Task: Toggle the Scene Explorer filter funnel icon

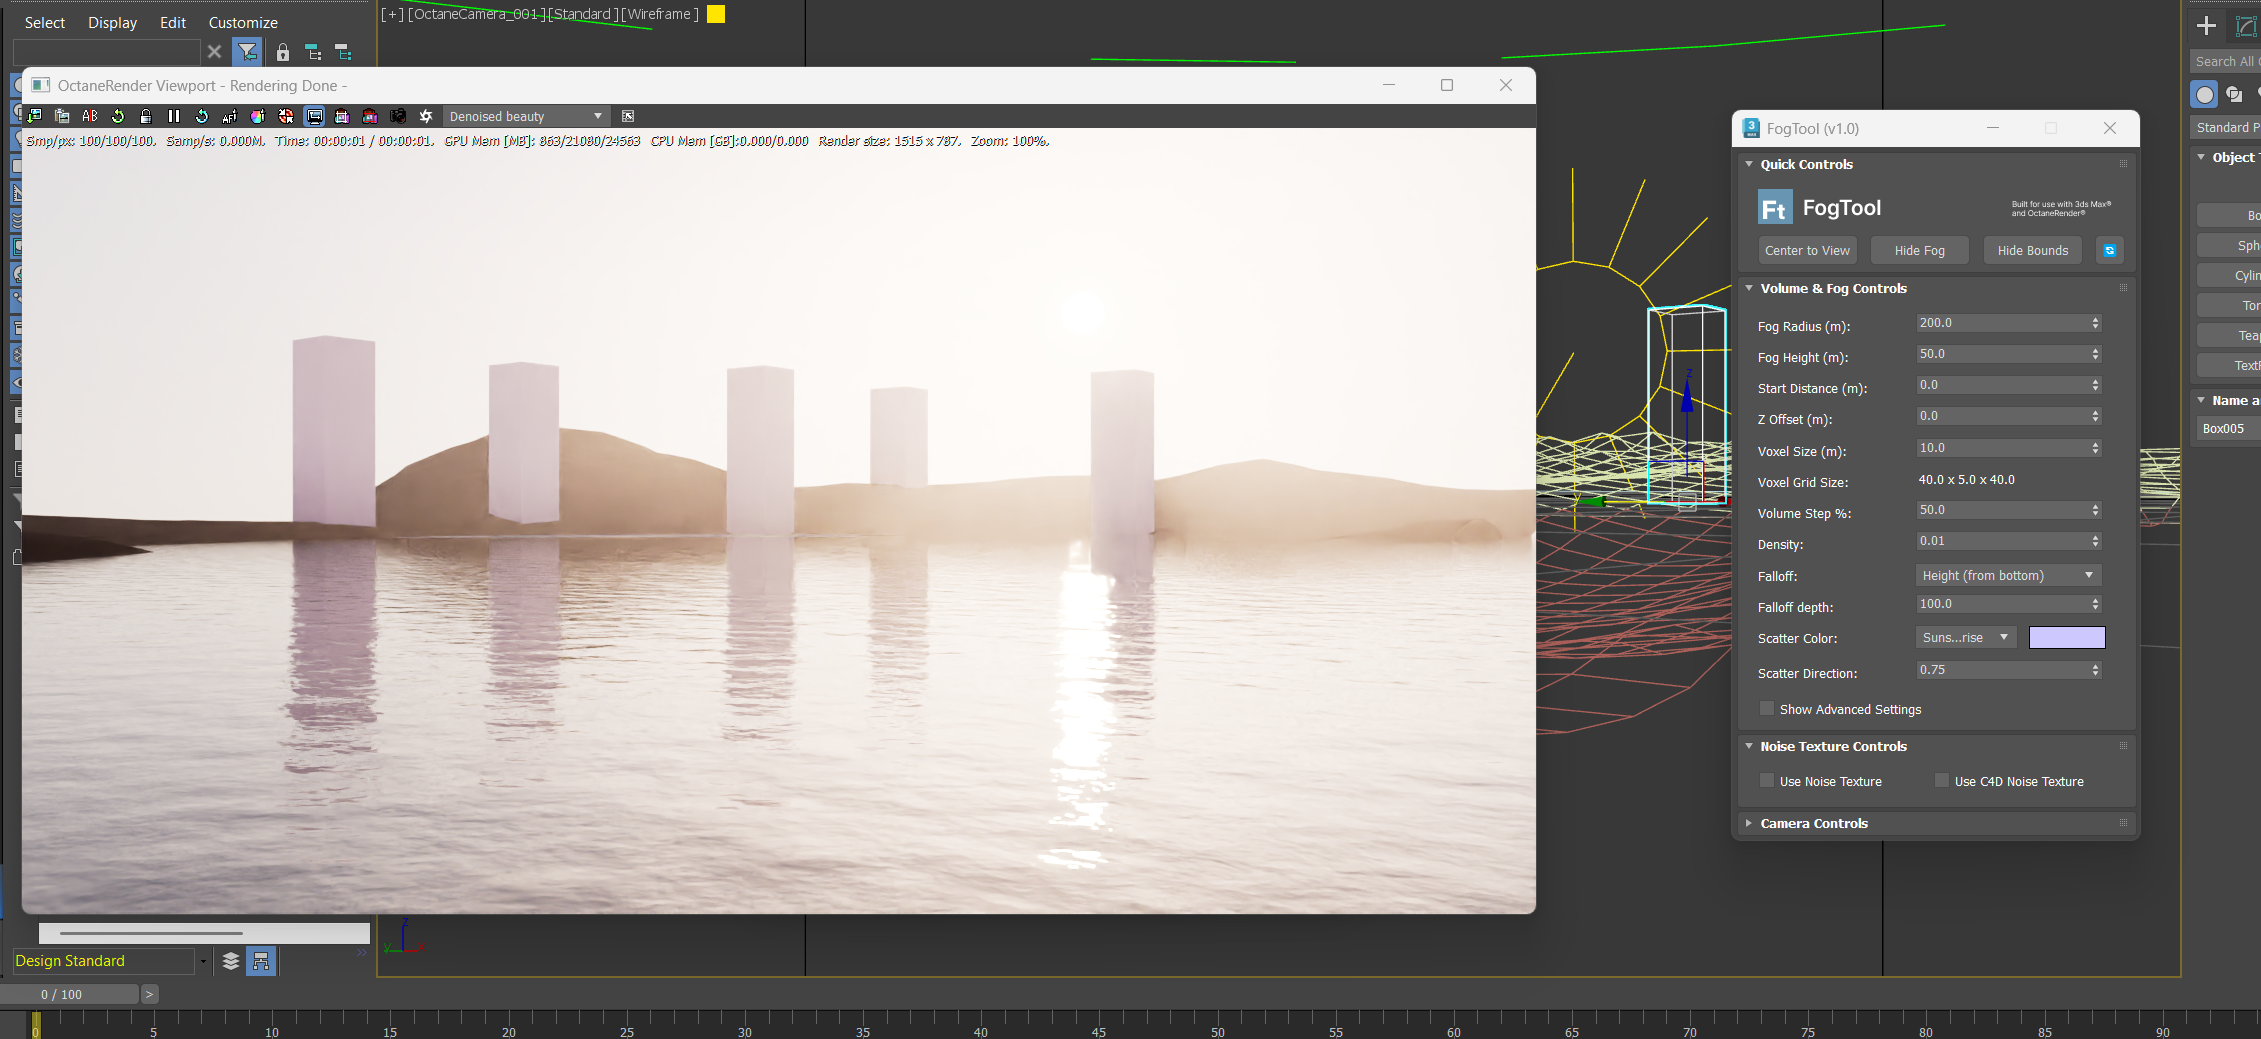Action: pos(246,52)
